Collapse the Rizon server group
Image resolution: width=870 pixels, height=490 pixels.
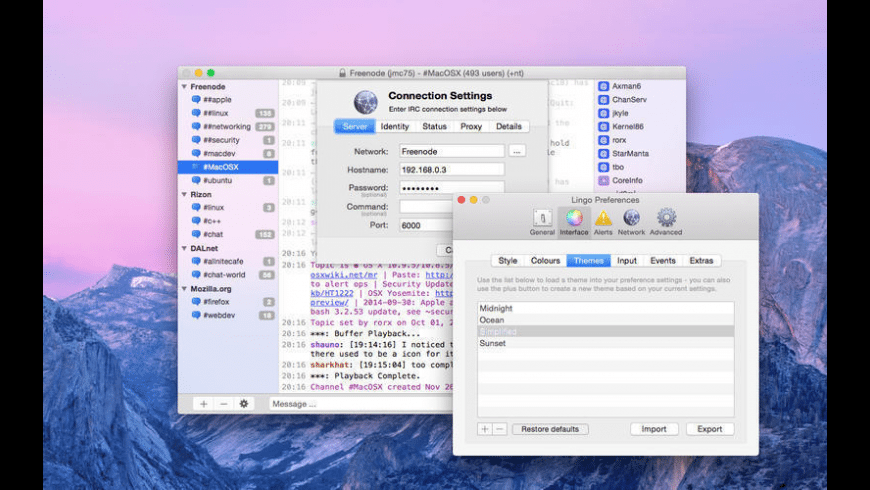(184, 194)
